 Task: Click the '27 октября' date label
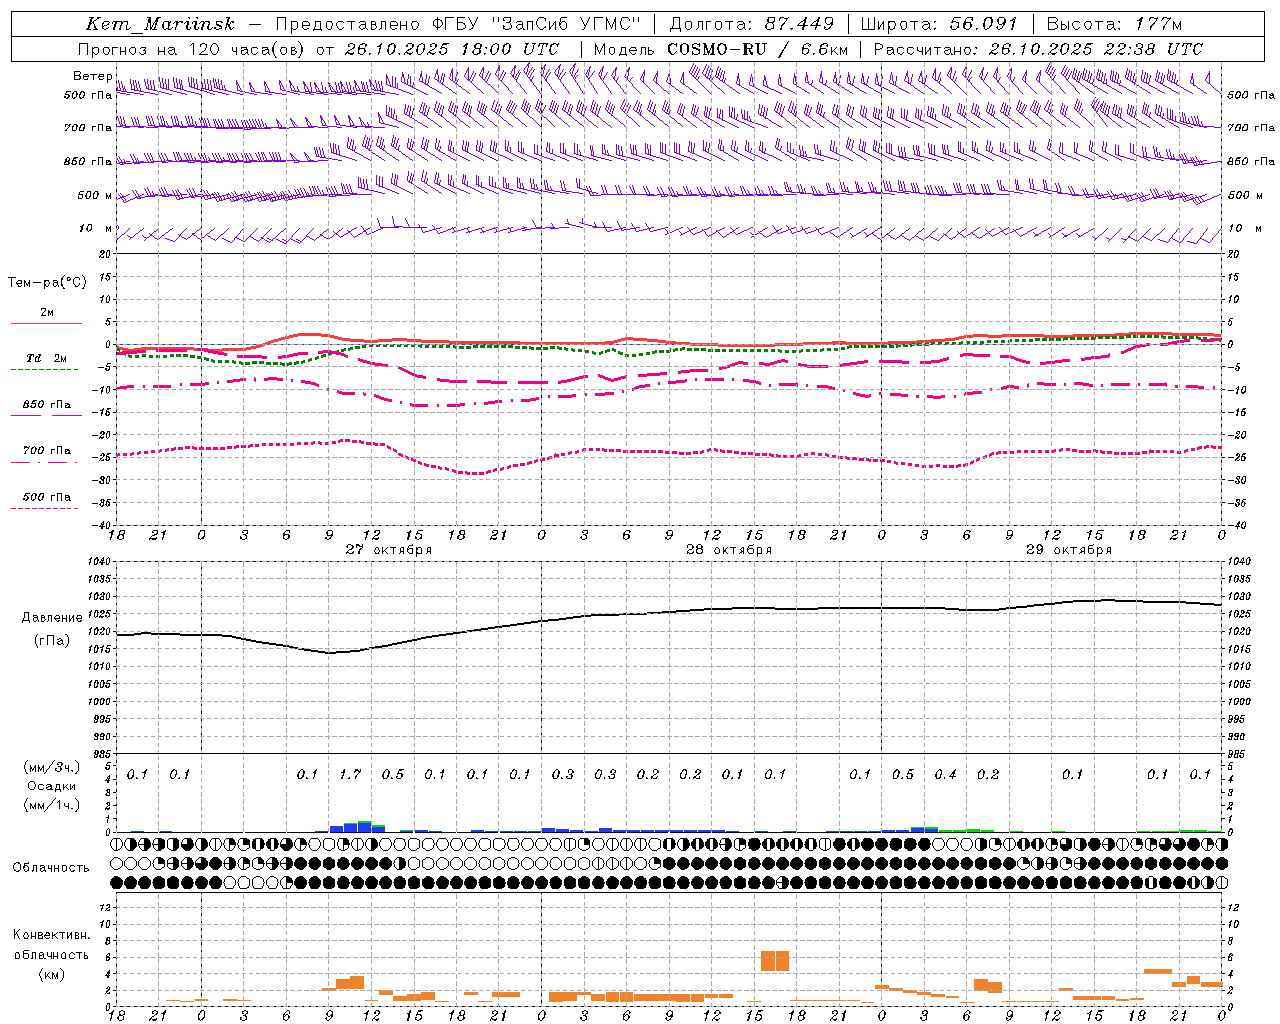389,550
